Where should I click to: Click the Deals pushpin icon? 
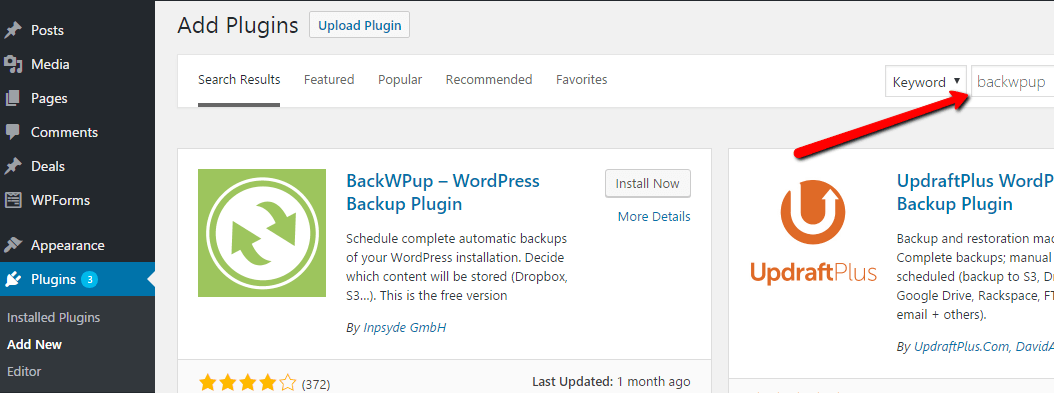pos(13,166)
